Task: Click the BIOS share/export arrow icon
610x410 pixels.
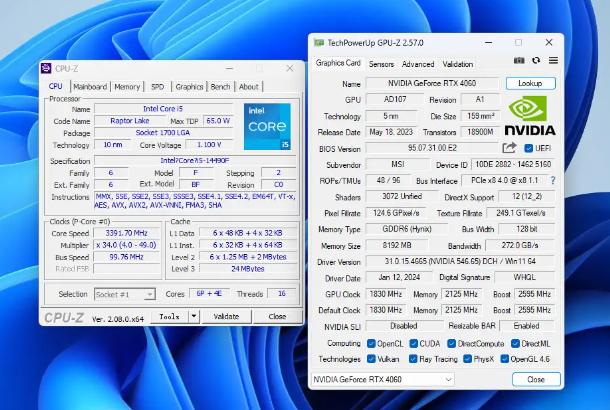Action: pos(509,148)
